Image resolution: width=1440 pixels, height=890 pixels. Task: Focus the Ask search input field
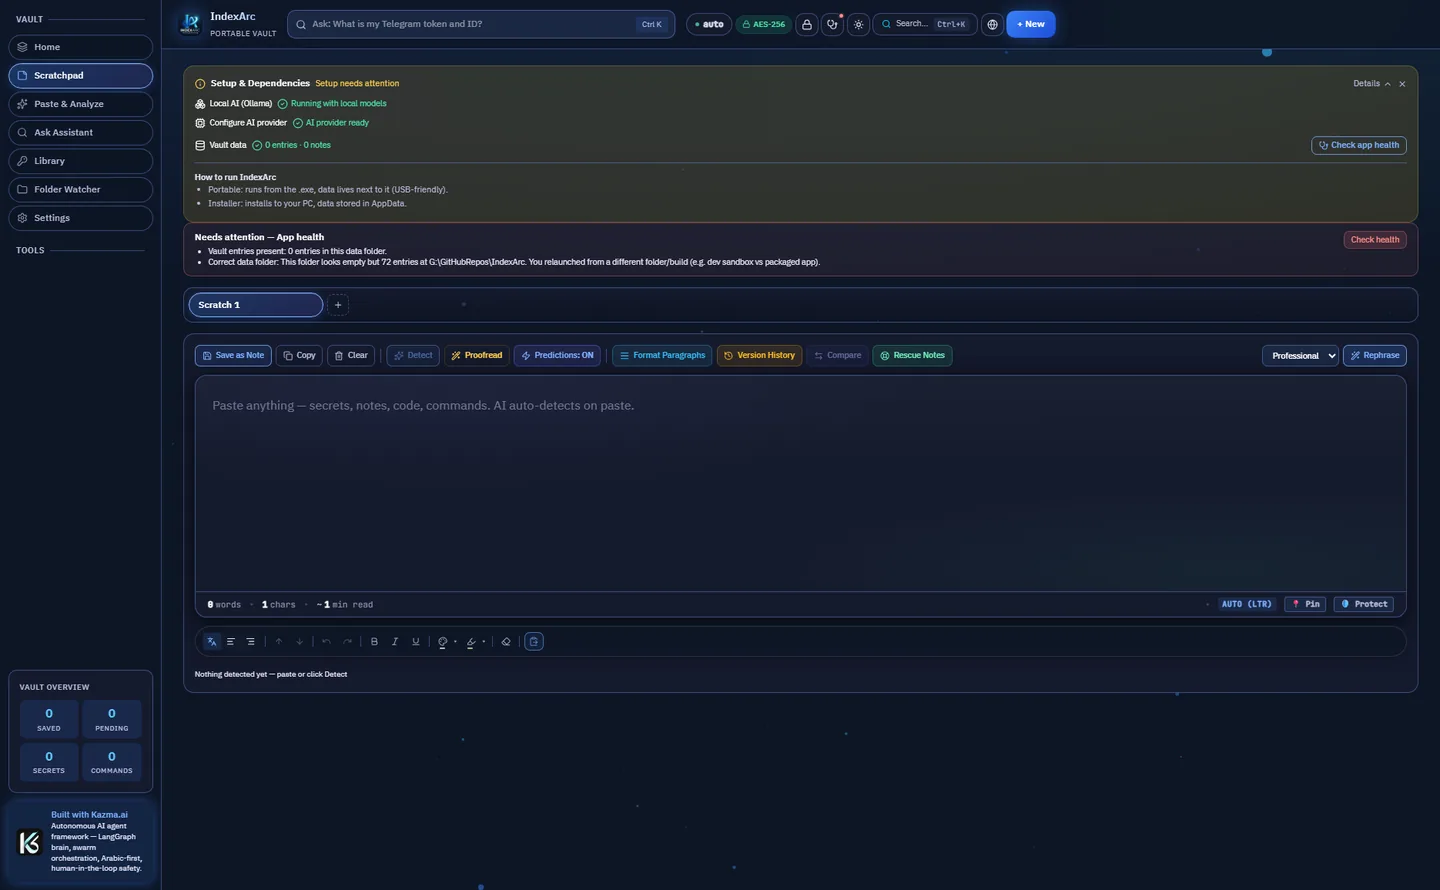point(481,24)
